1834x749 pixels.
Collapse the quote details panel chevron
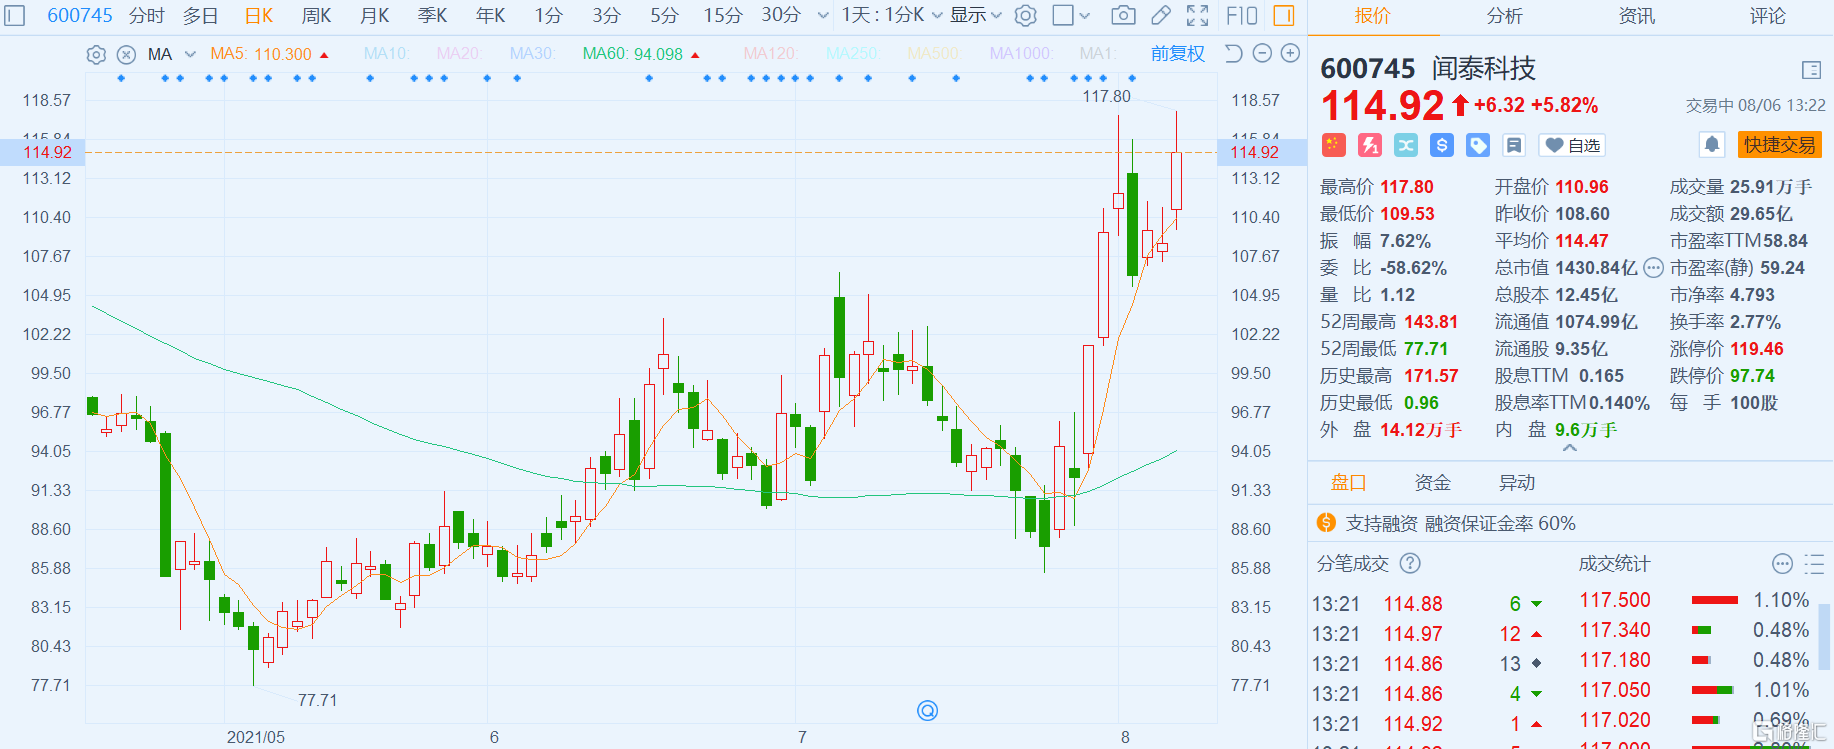click(x=1569, y=448)
